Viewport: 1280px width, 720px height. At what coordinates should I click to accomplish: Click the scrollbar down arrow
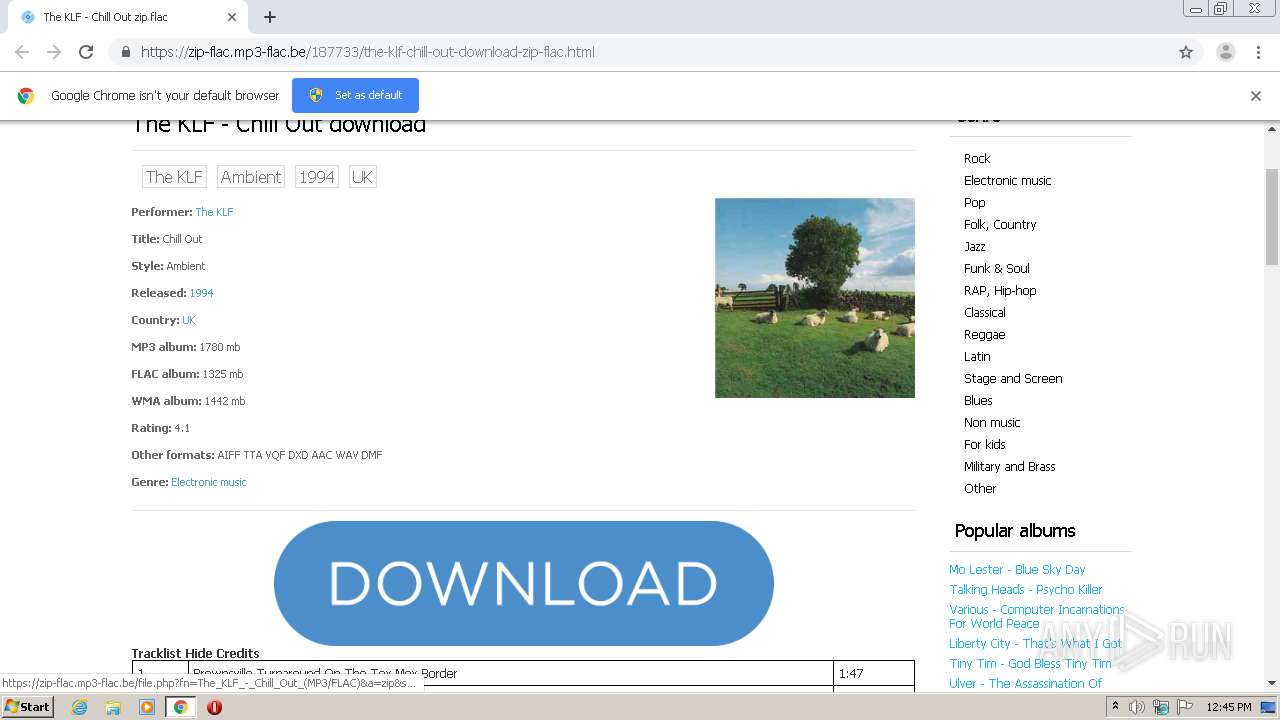point(1272,683)
